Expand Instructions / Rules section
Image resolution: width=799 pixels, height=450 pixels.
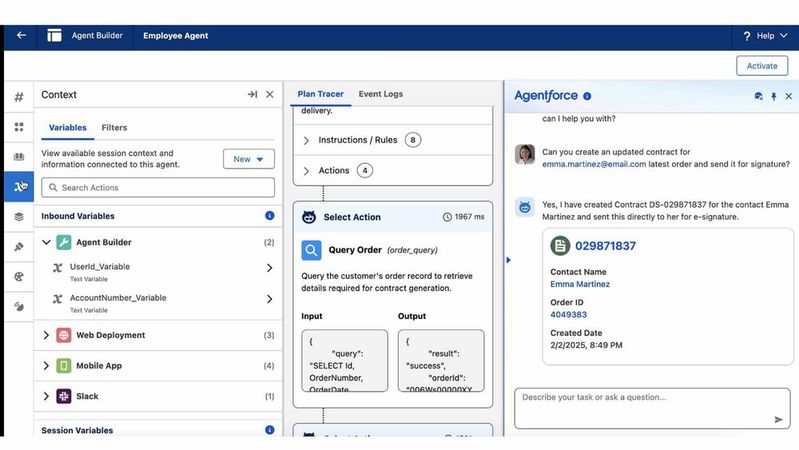(x=306, y=140)
